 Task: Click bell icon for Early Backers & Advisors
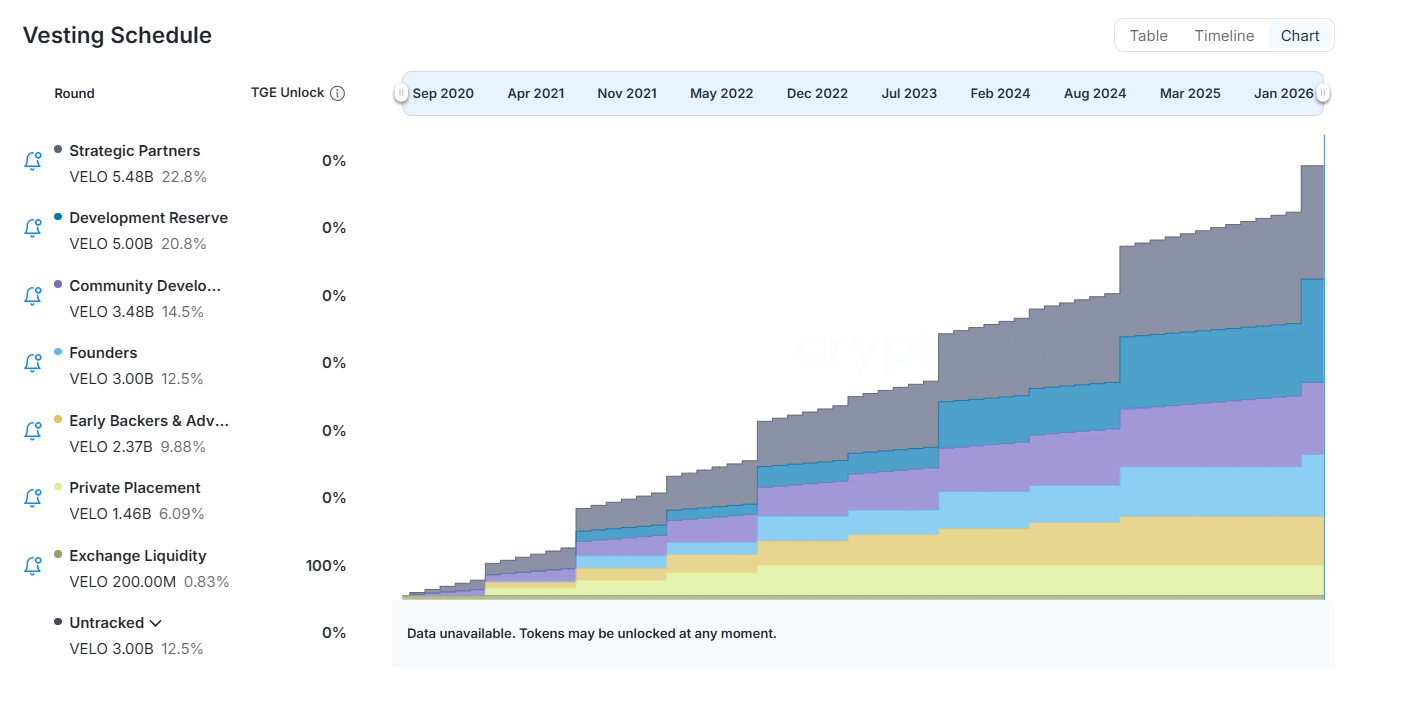[32, 431]
